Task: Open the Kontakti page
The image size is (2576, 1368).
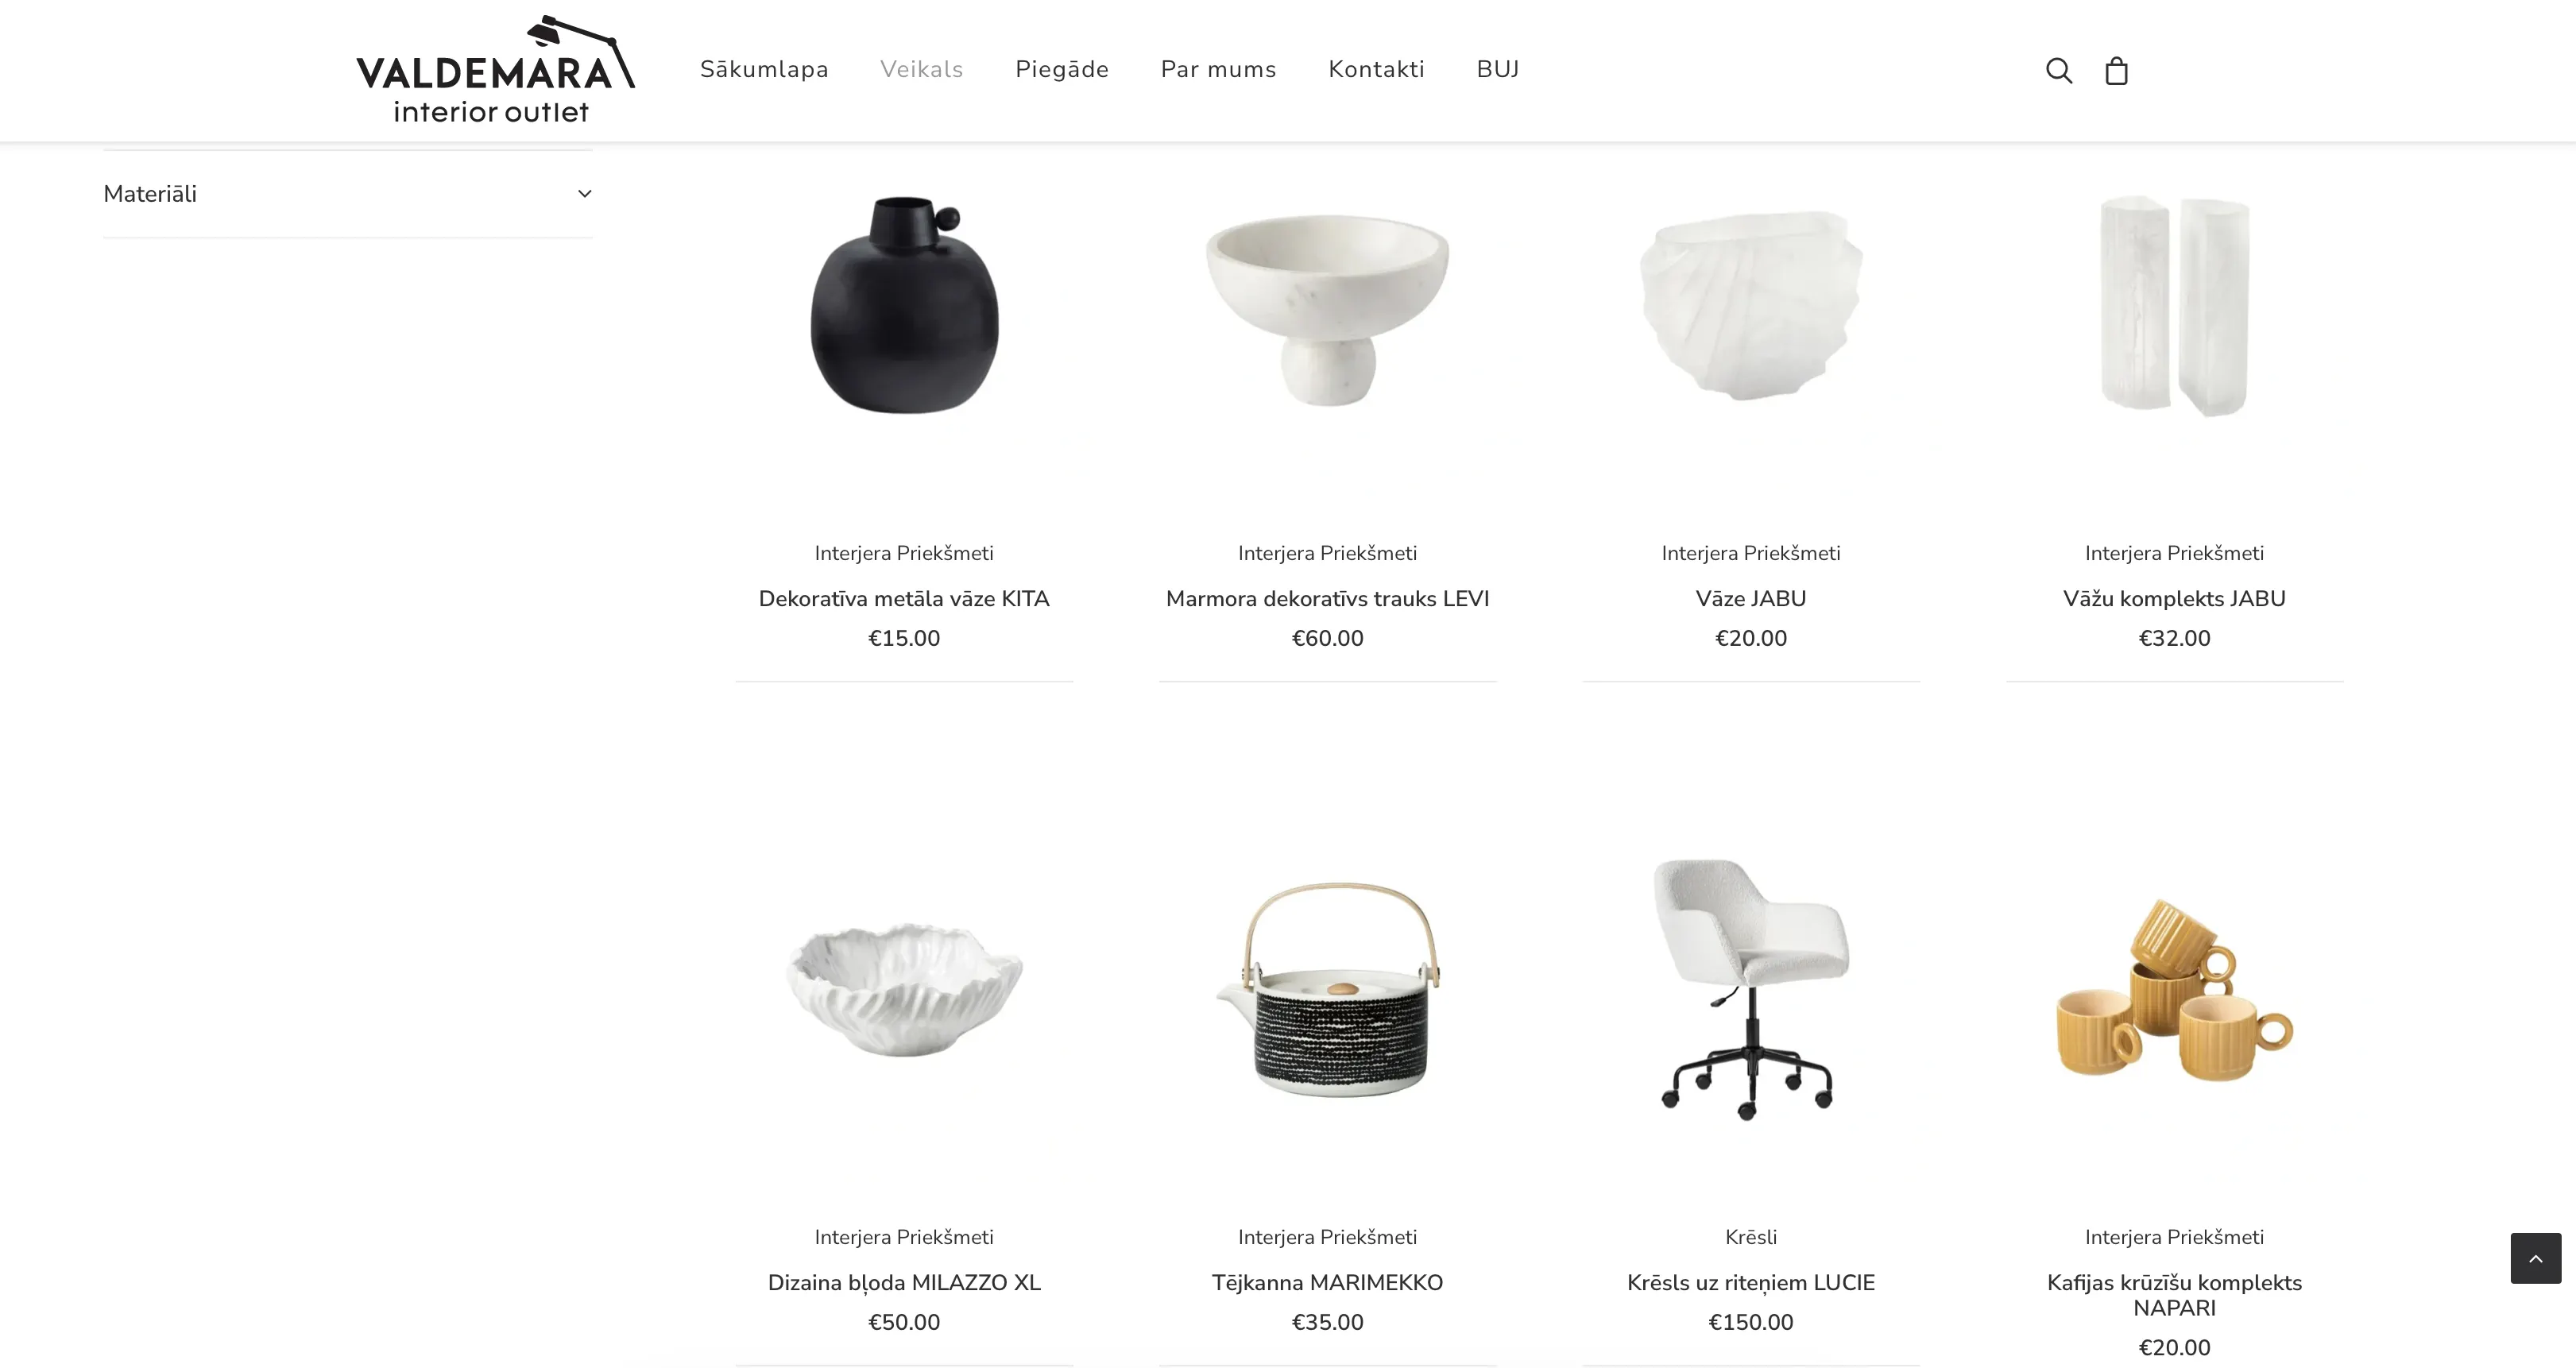Action: (x=1376, y=69)
